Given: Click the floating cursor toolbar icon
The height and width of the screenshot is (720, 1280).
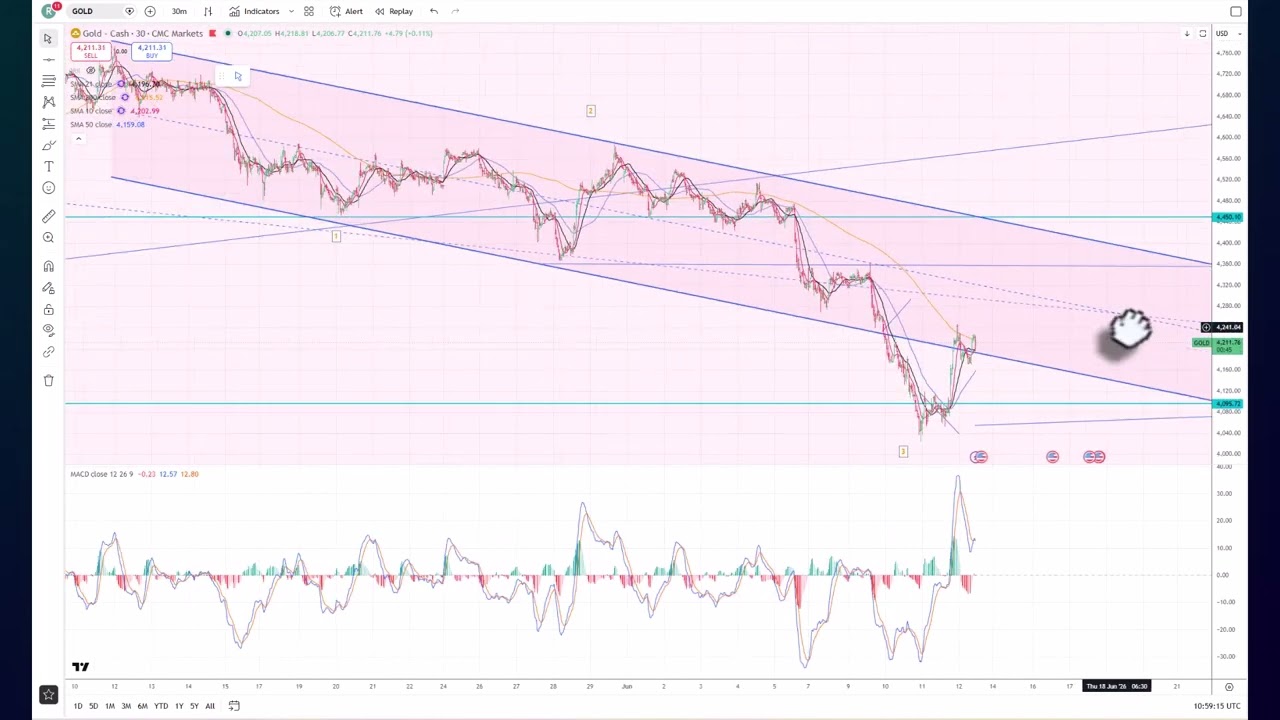Looking at the screenshot, I should [237, 76].
